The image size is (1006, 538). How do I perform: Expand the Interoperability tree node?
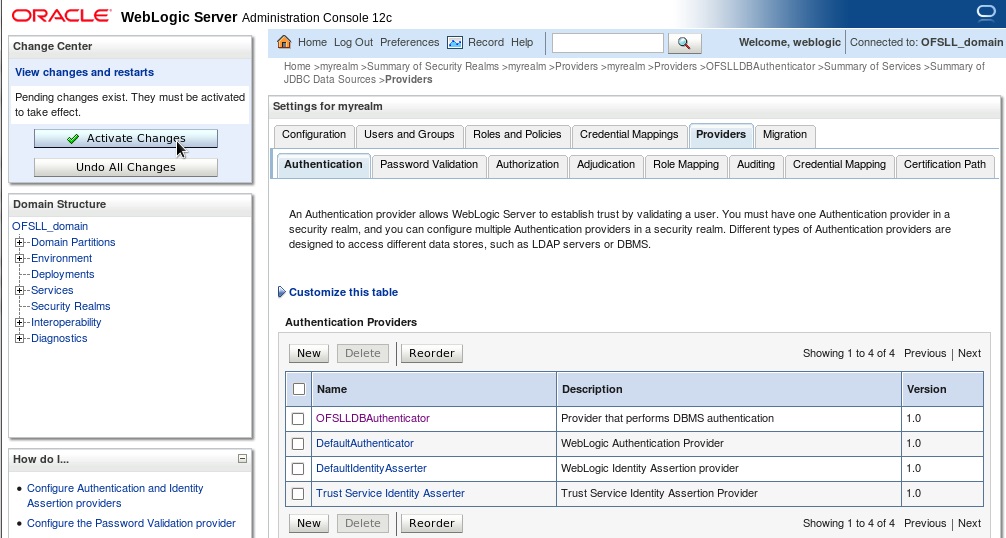(x=19, y=323)
